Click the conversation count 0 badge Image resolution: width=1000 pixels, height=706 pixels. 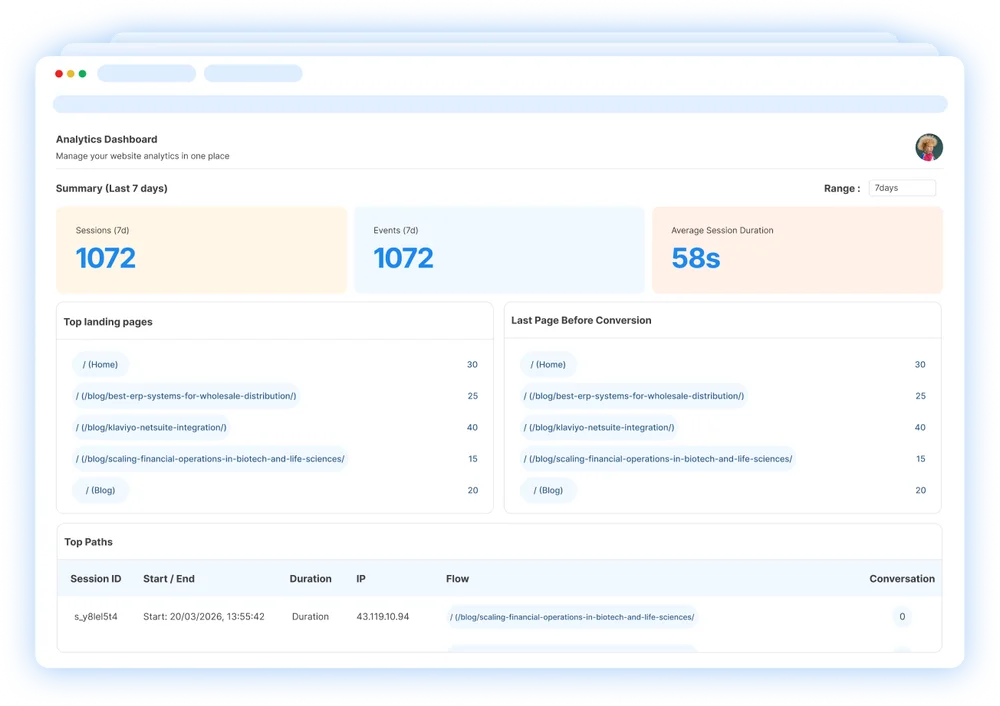click(902, 617)
